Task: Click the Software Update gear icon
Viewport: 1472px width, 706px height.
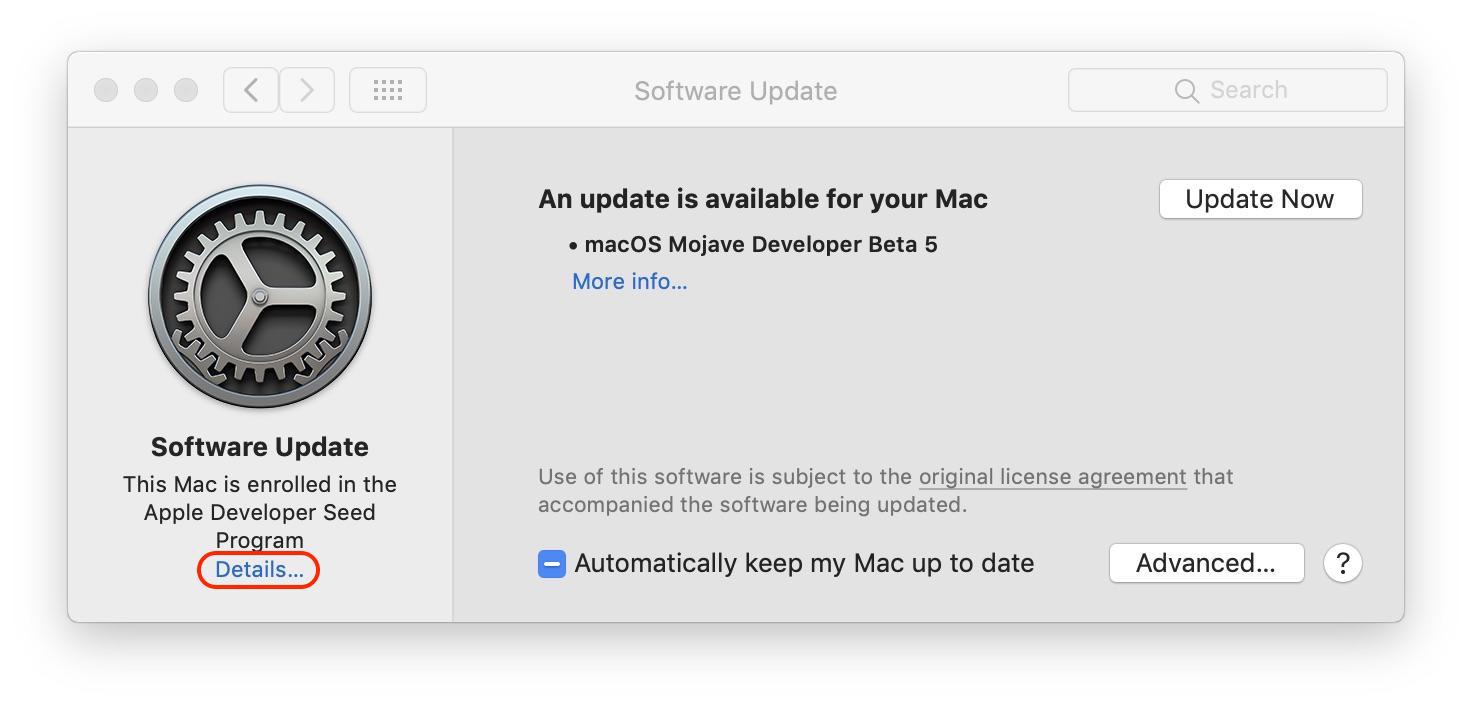Action: [x=260, y=297]
